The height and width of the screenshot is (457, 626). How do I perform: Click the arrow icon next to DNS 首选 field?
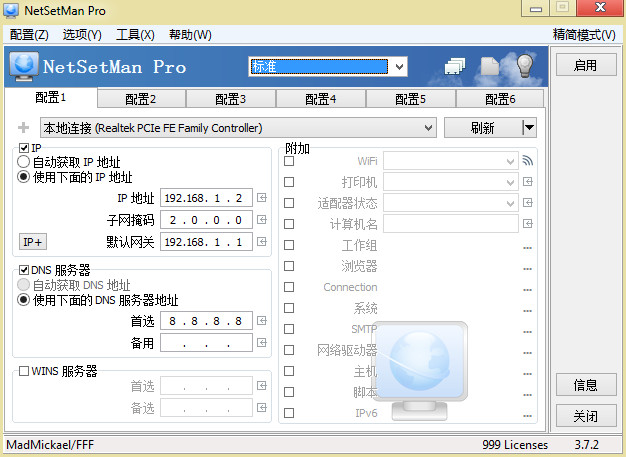click(261, 320)
